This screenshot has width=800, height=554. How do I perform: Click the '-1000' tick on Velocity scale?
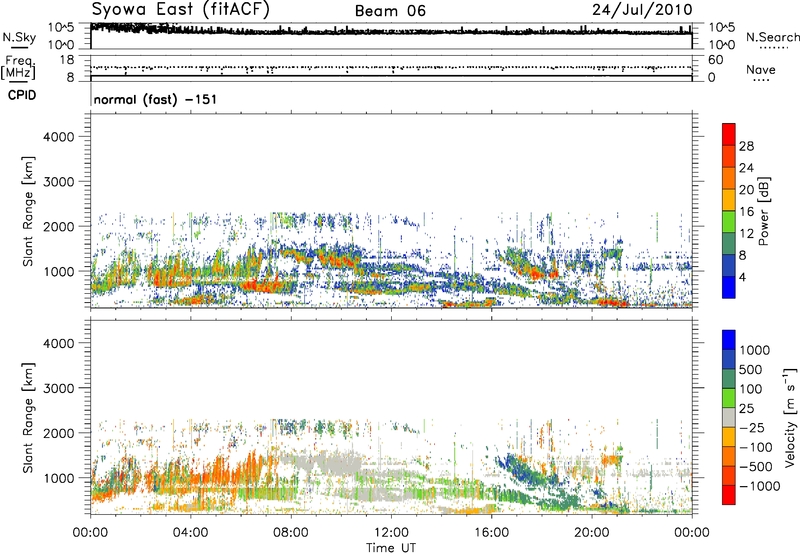(759, 486)
